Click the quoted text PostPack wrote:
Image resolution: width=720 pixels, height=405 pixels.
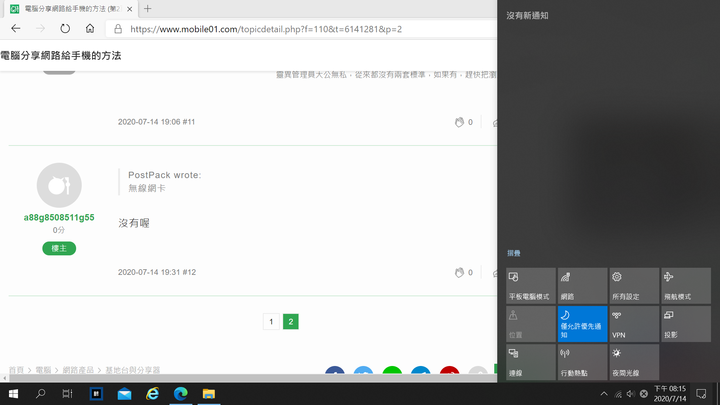[x=164, y=175]
